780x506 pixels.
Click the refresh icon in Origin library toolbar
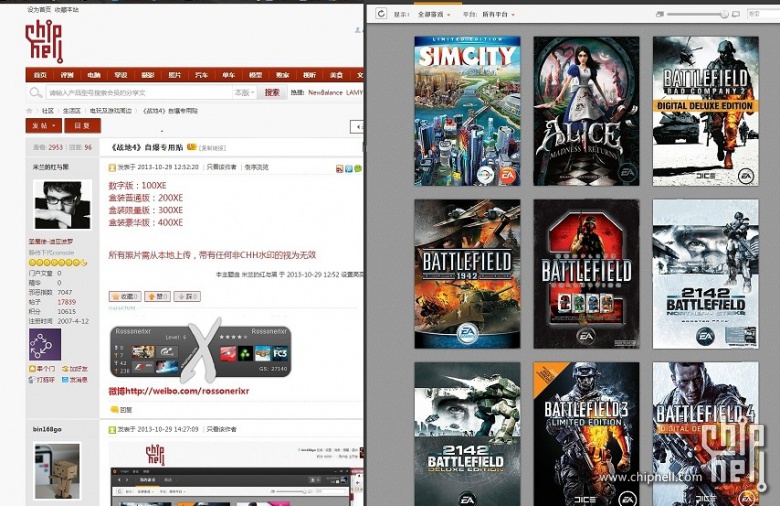pos(381,13)
